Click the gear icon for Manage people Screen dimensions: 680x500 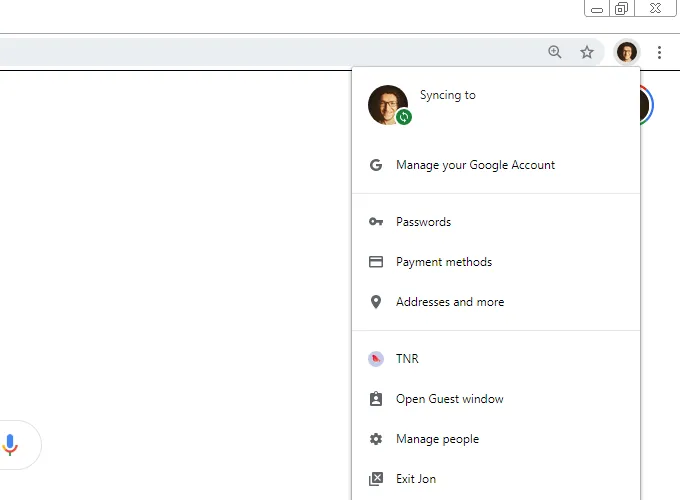[x=376, y=439]
